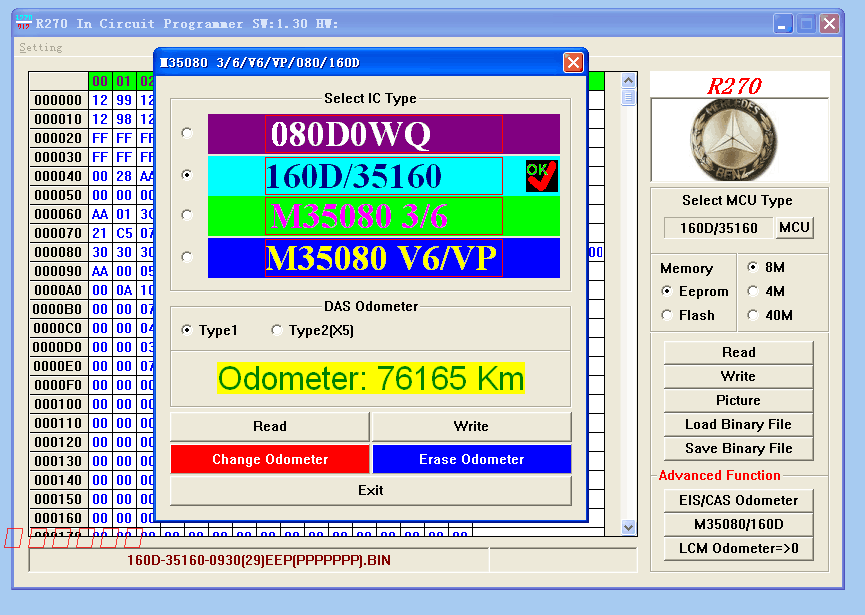Select Flash memory radio button
865x615 pixels.
pyautogui.click(x=667, y=315)
